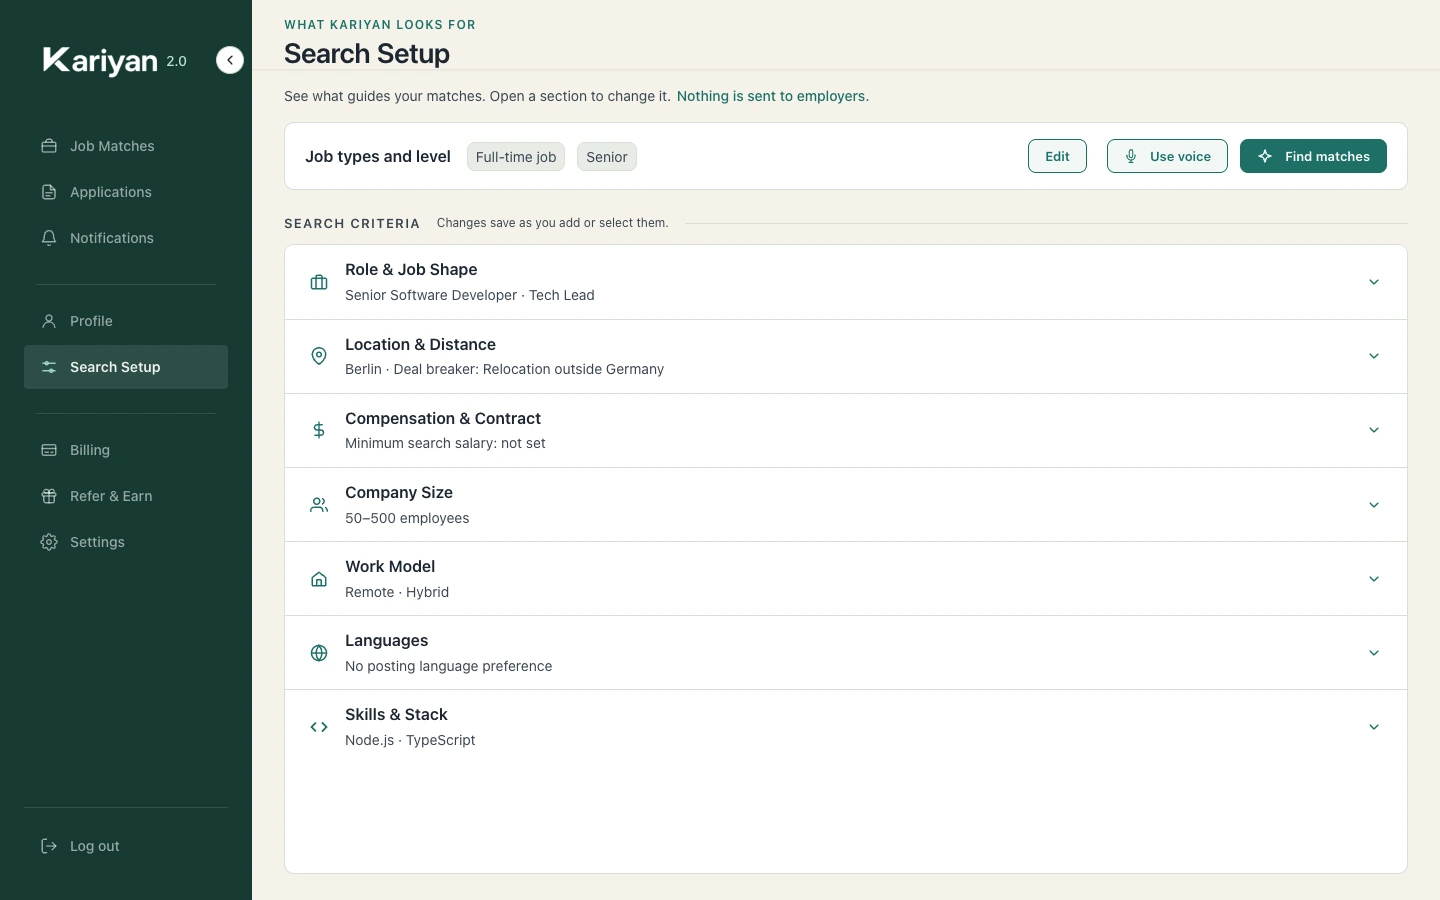
Task: Click the Role & Job Shape title
Action: 411,269
